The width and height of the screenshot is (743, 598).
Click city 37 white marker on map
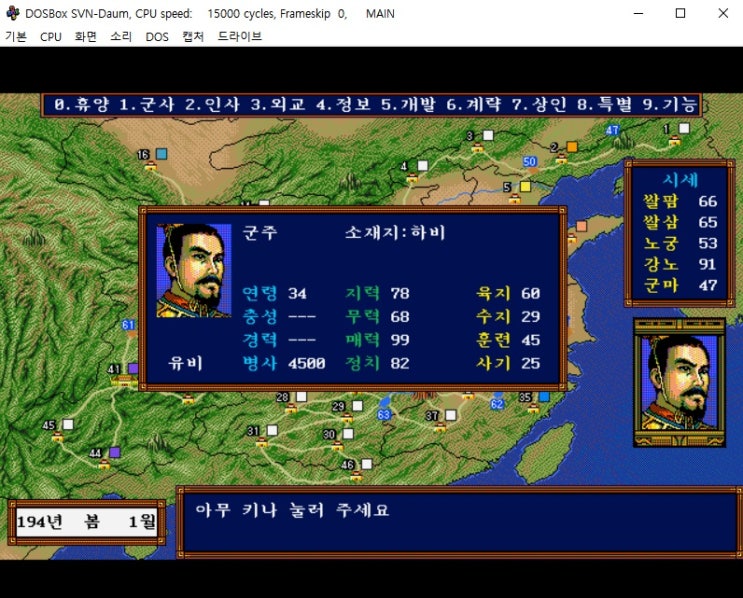(451, 415)
